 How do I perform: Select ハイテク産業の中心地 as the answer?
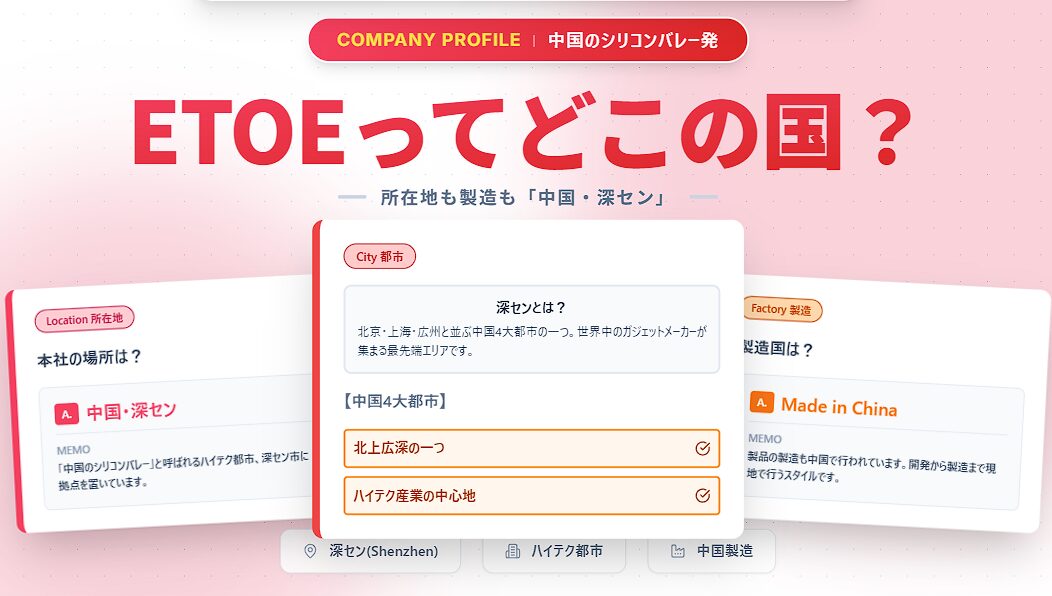click(530, 495)
